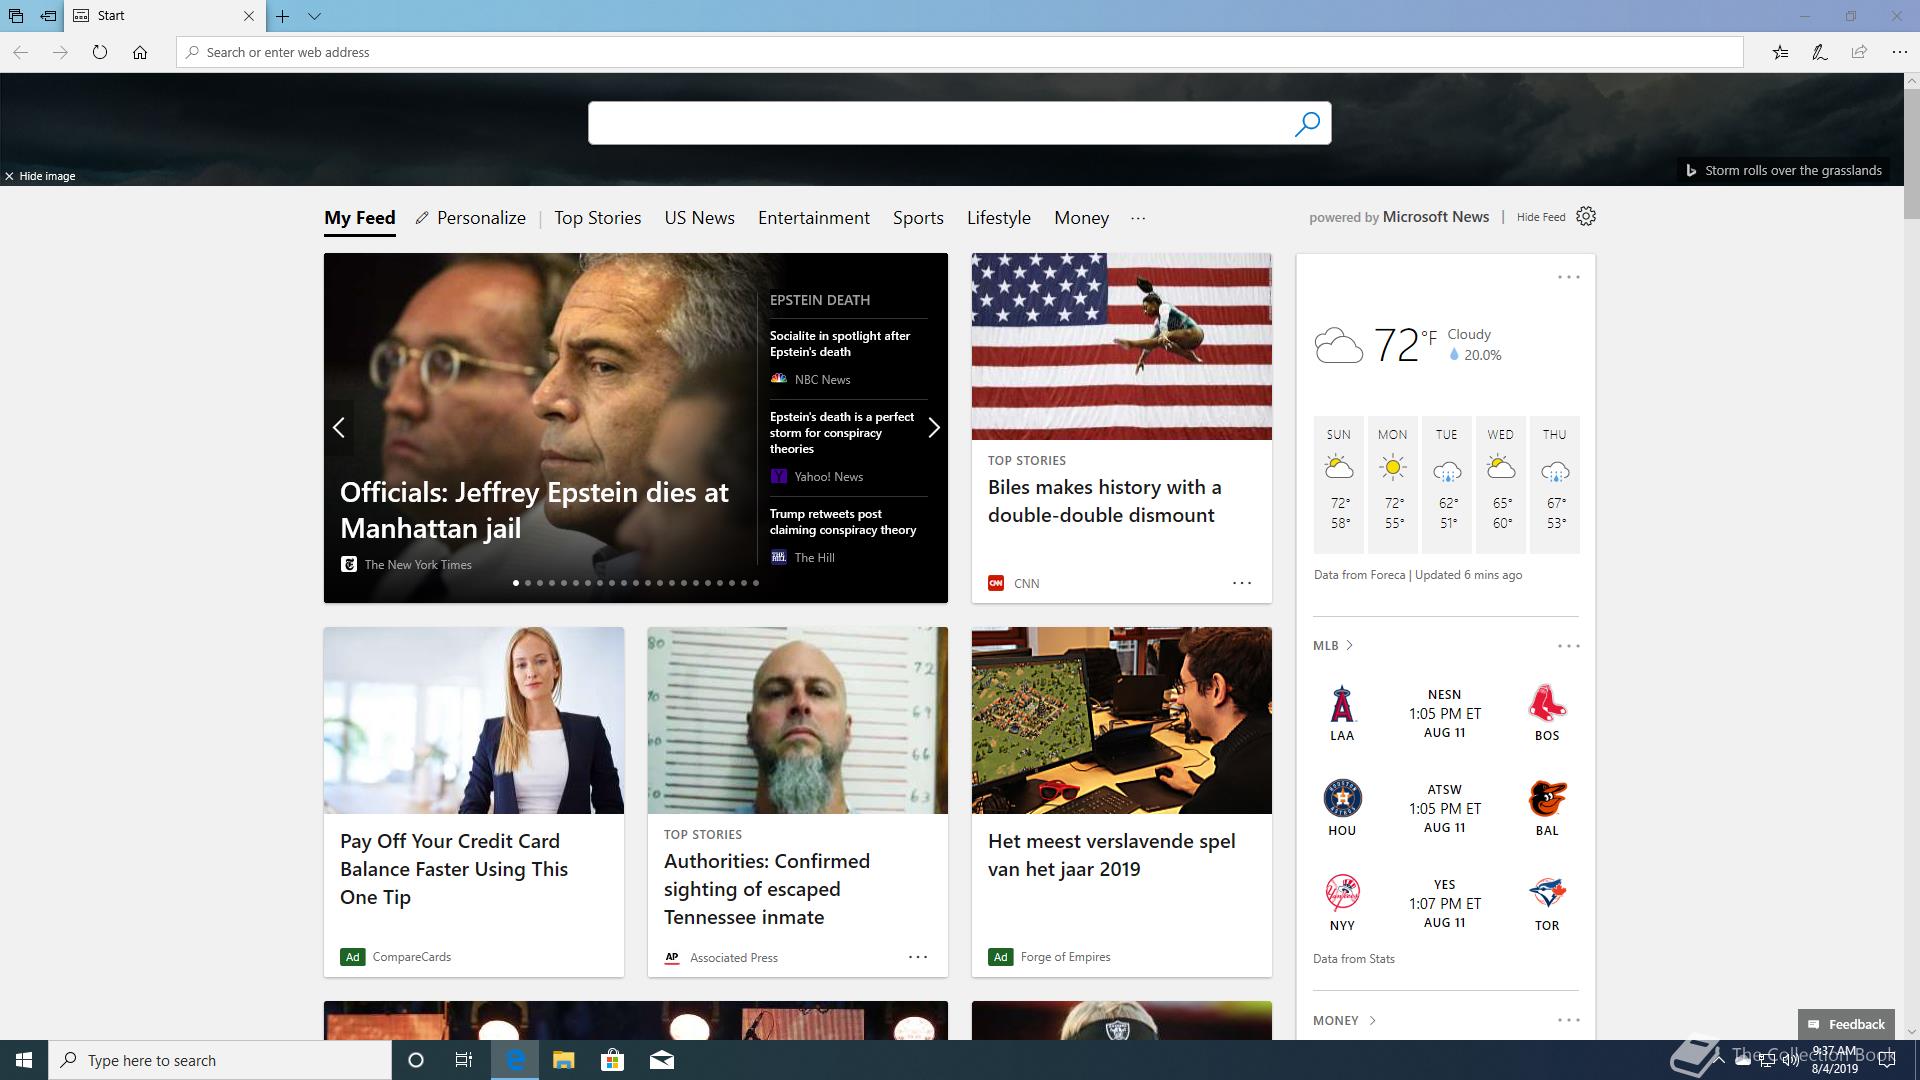Image resolution: width=1920 pixels, height=1080 pixels.
Task: Click the browser Back arrow
Action: pyautogui.click(x=20, y=52)
